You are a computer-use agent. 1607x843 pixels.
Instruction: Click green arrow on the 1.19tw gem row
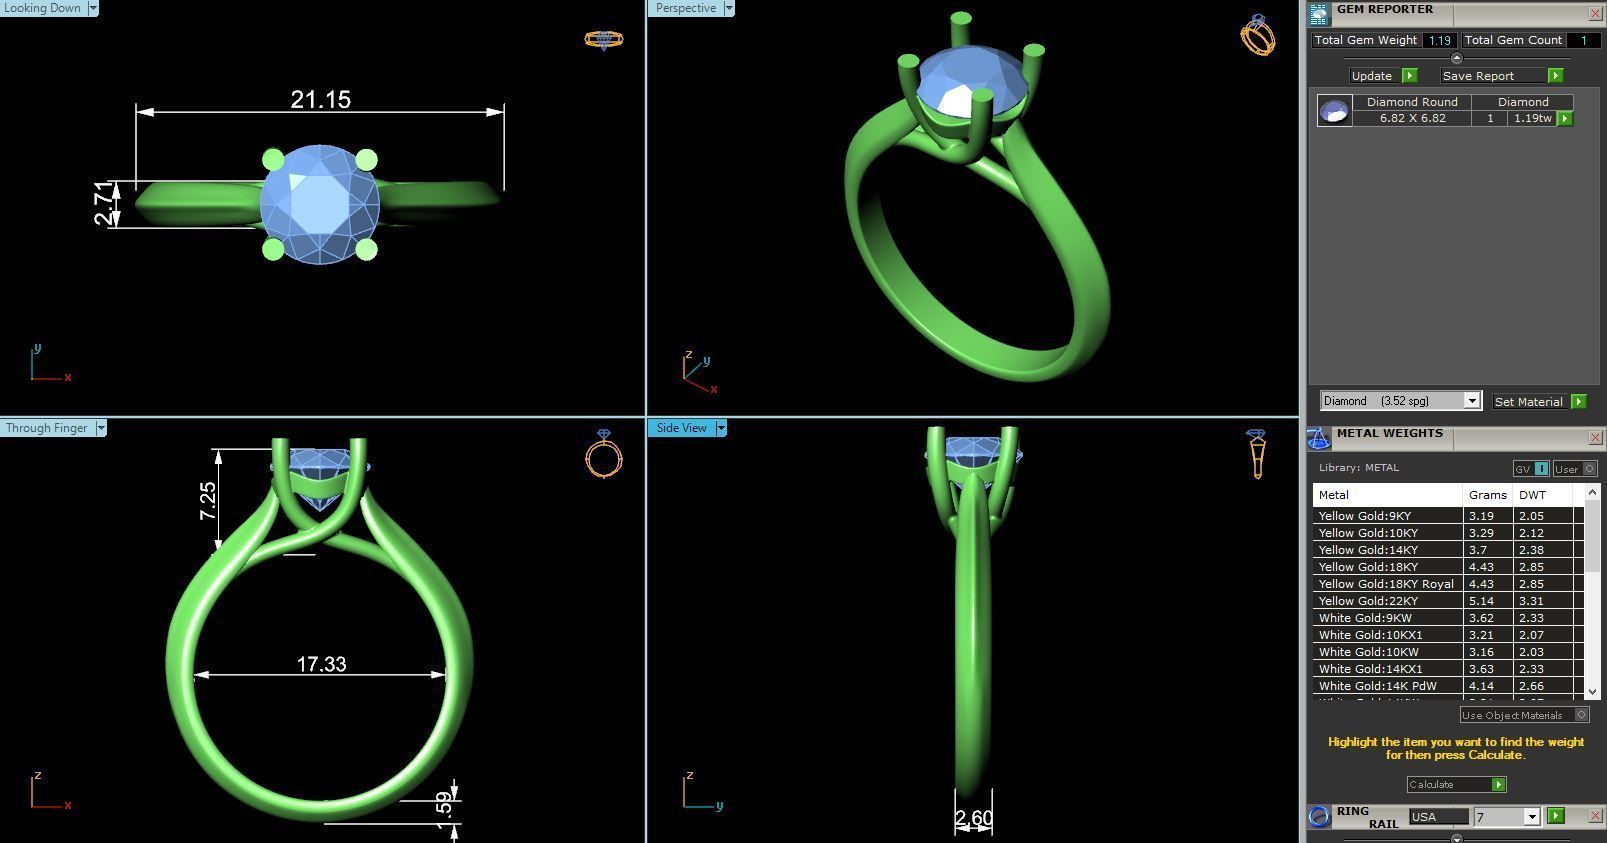pyautogui.click(x=1565, y=118)
